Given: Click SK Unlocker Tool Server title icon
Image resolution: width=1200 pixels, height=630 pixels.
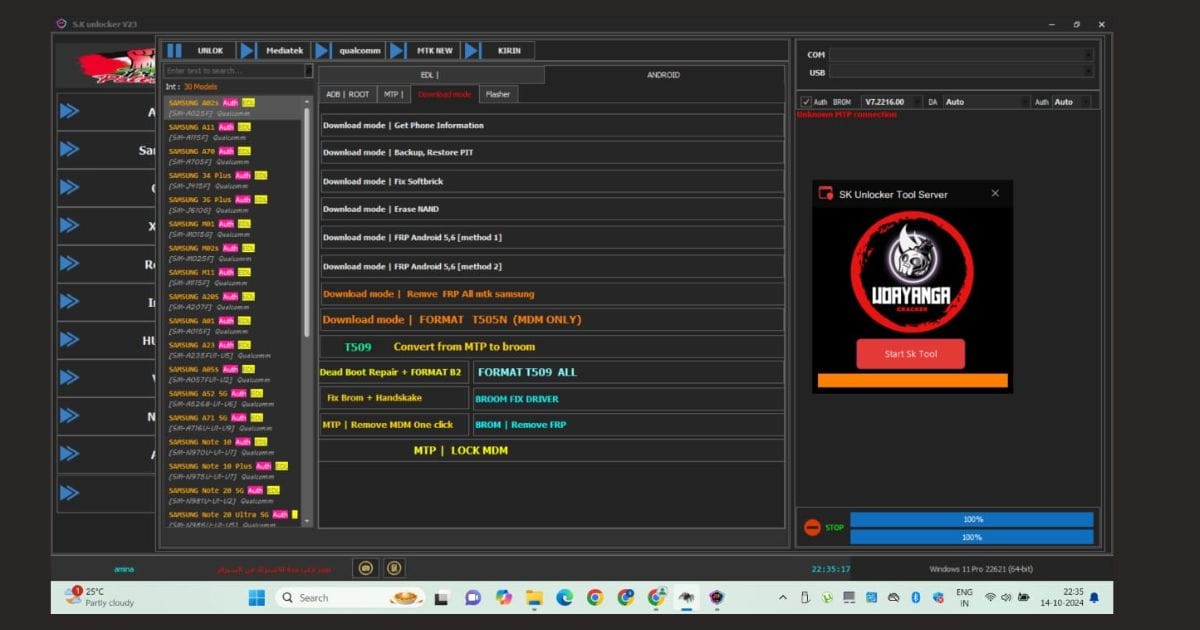Looking at the screenshot, I should pos(826,194).
